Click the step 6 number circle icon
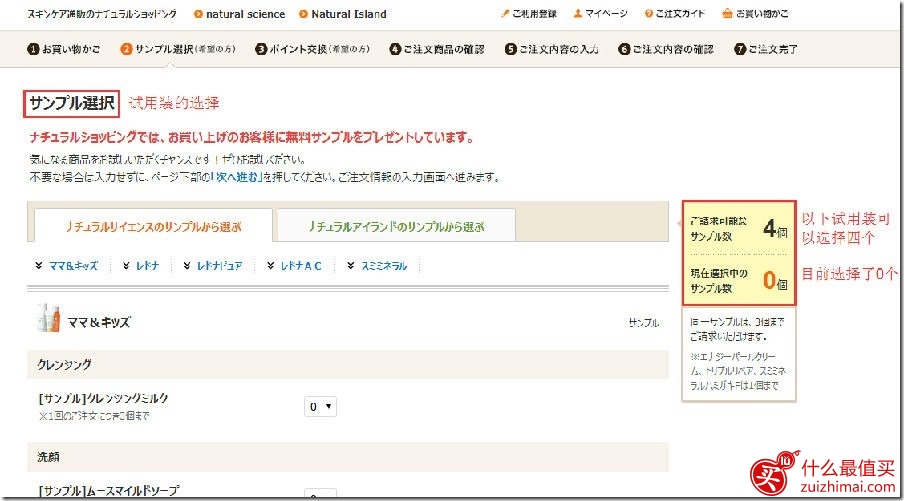Image resolution: width=904 pixels, height=501 pixels. pyautogui.click(x=624, y=50)
